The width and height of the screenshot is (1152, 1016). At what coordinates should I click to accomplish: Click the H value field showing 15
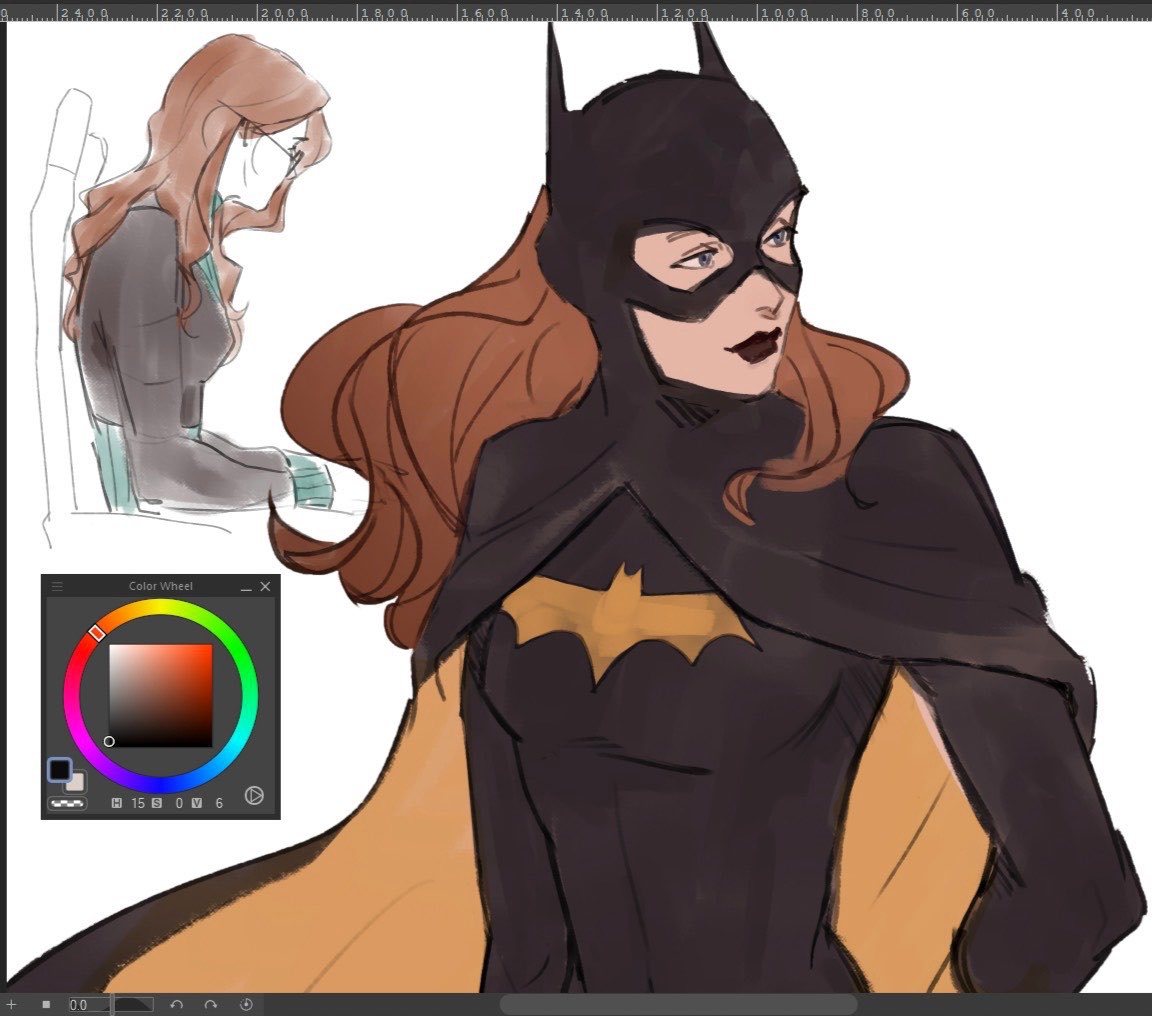(x=137, y=803)
